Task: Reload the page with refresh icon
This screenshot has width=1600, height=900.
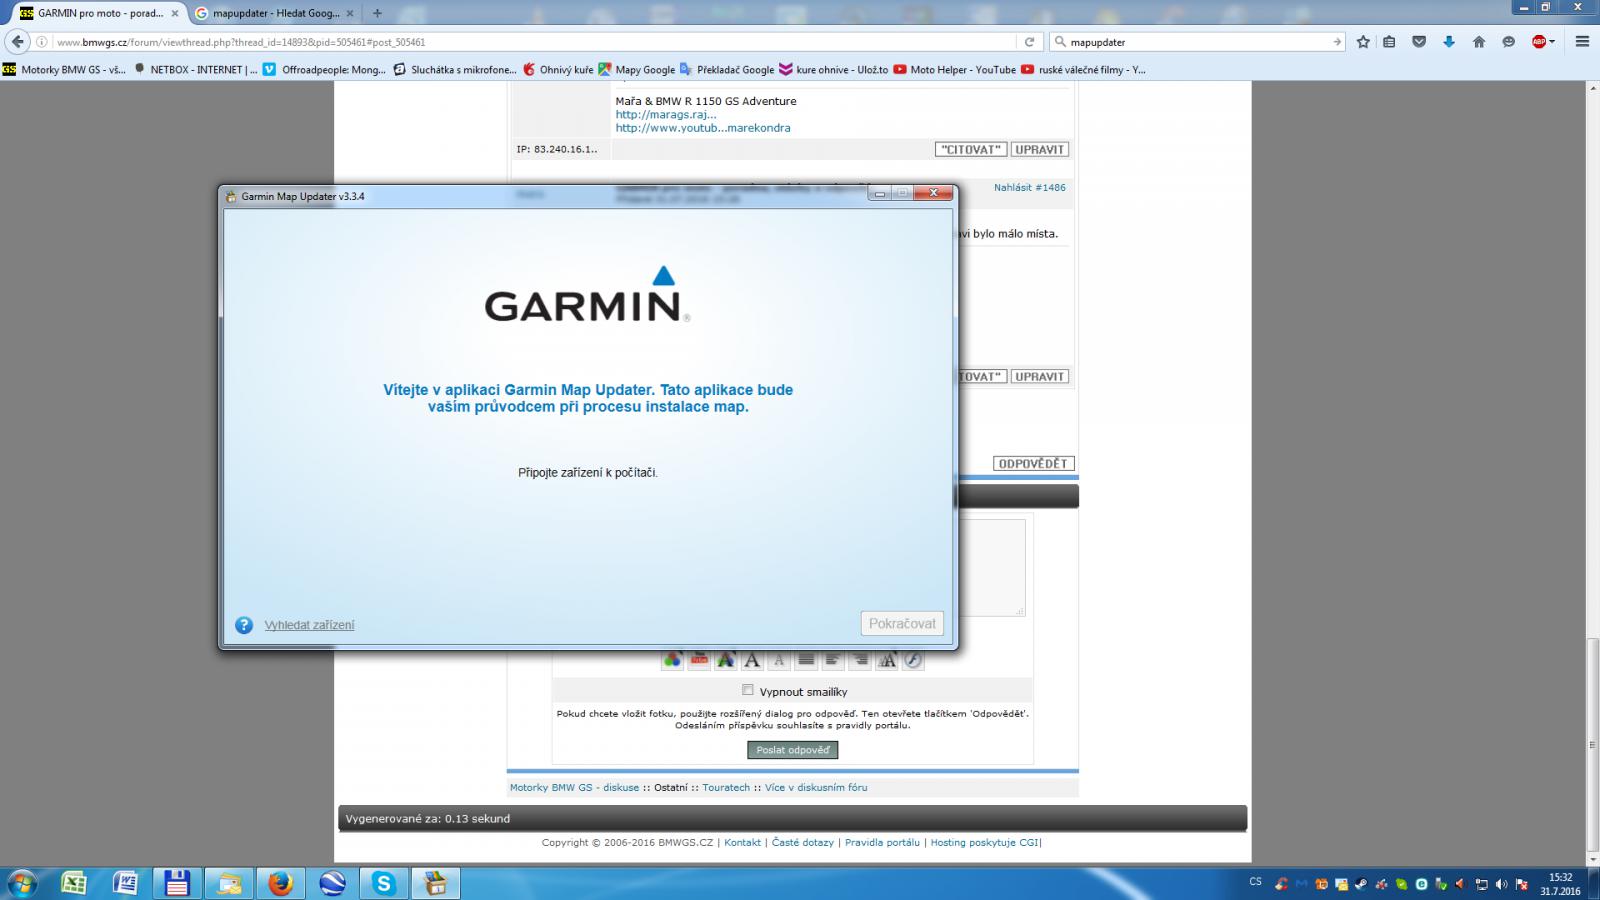Action: coord(1029,42)
